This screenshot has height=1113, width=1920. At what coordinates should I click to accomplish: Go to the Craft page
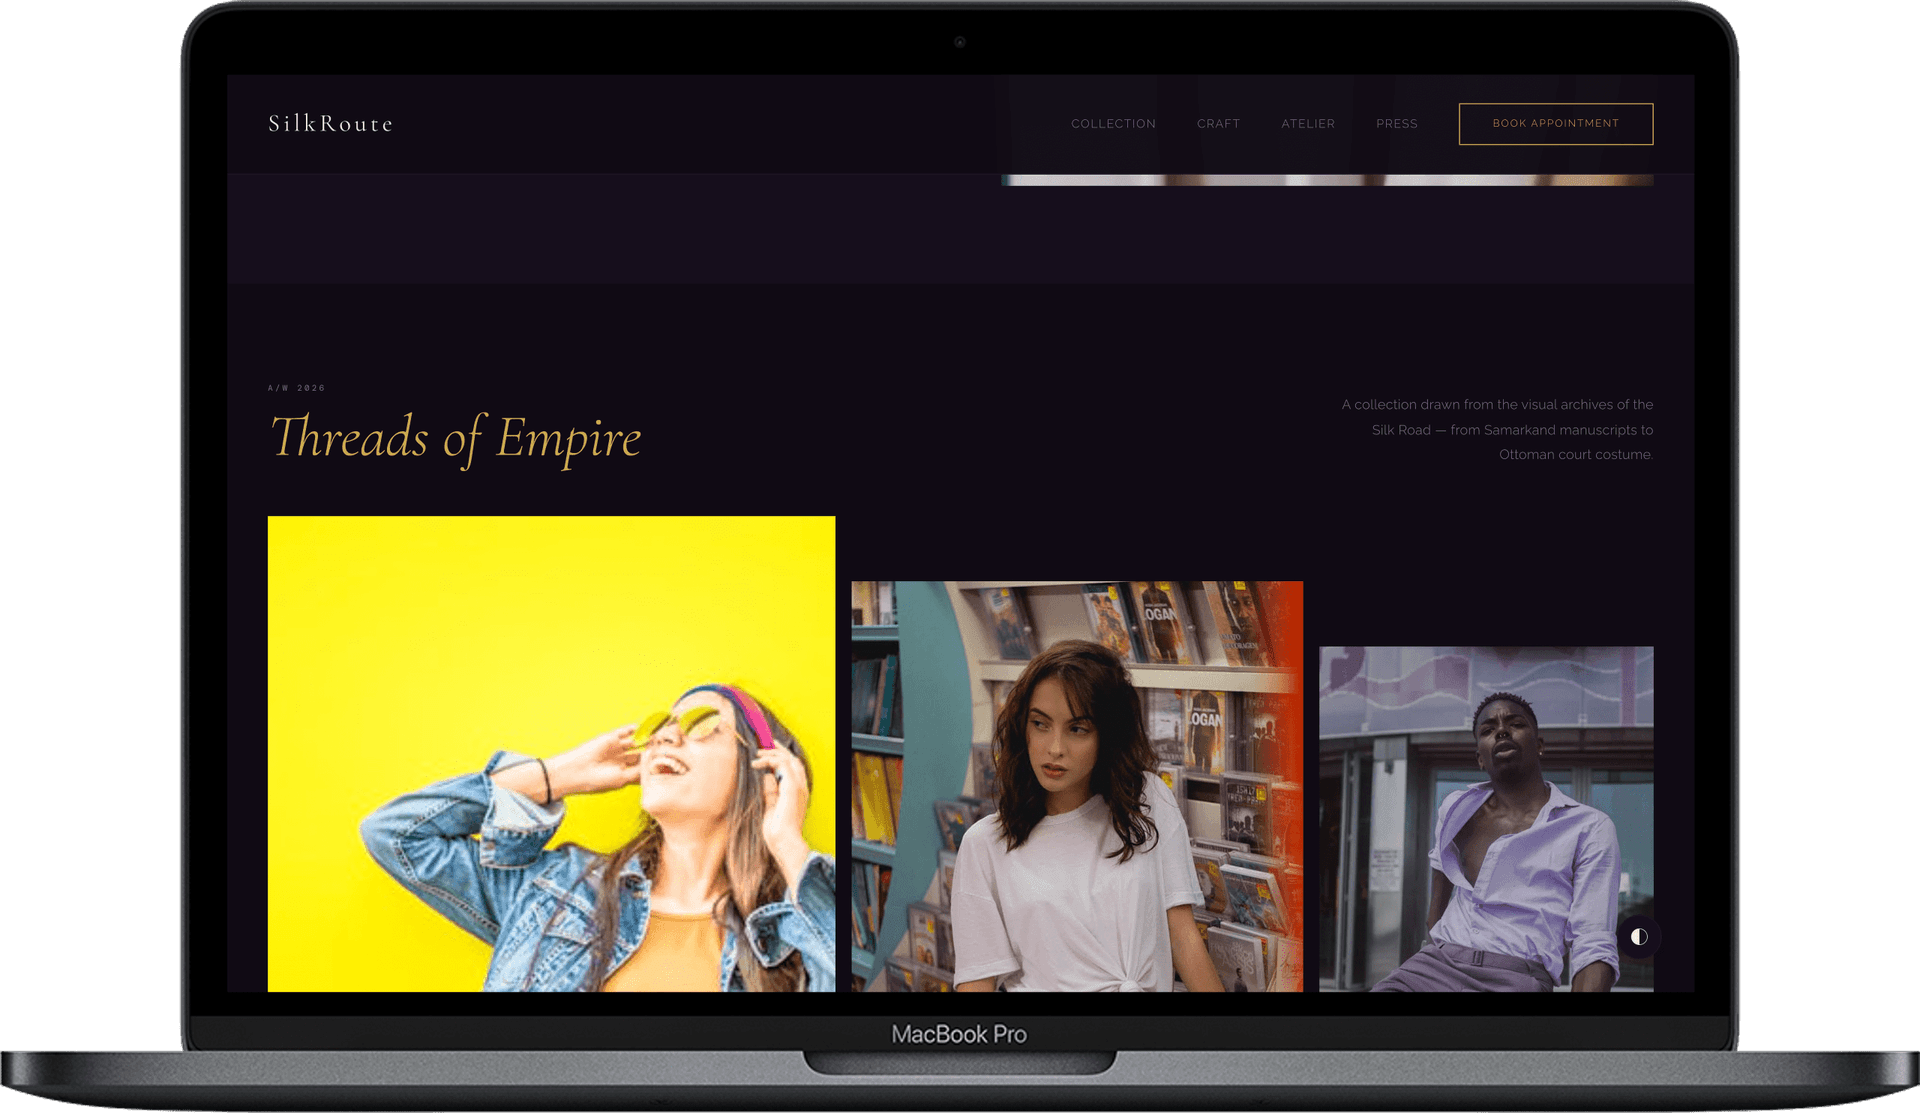(x=1218, y=124)
